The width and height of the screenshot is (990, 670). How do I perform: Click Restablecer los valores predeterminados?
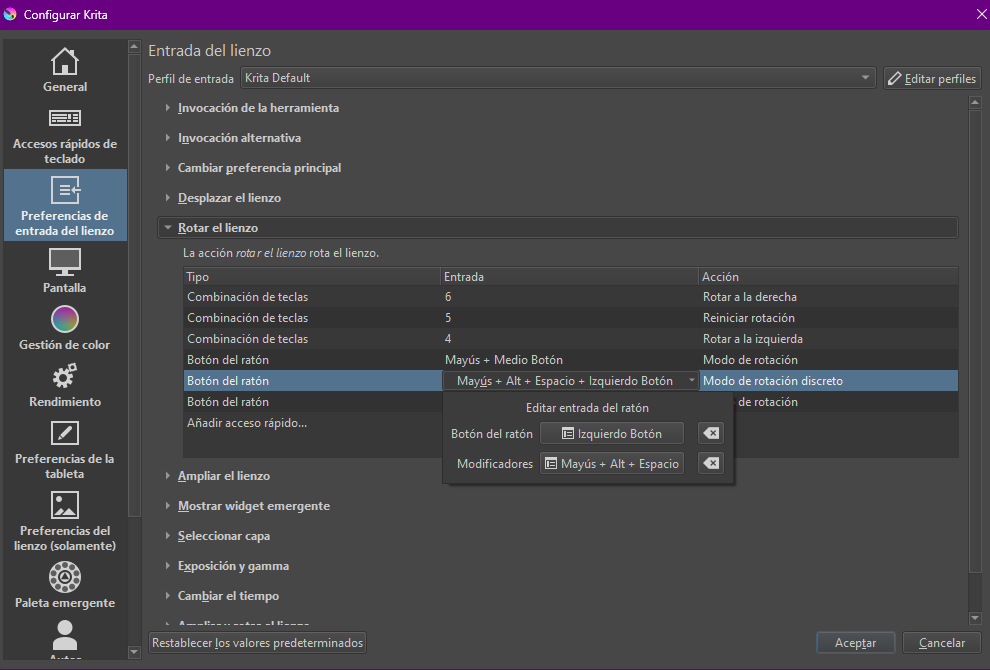257,643
